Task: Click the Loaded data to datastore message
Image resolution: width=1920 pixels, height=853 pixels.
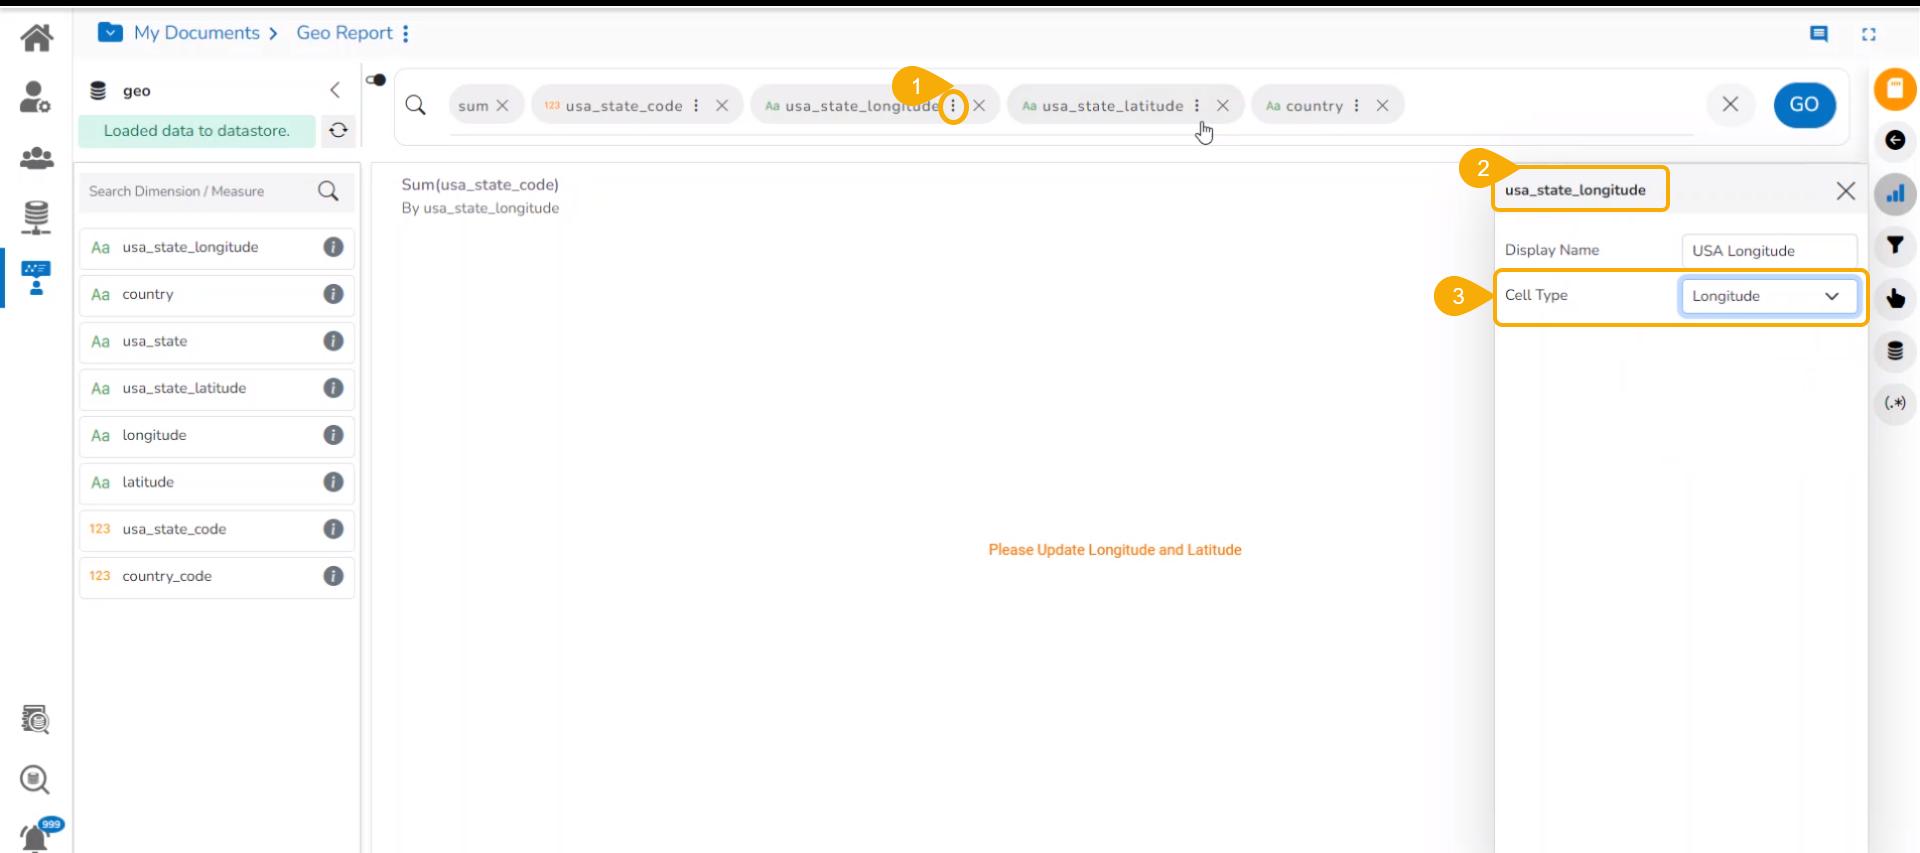Action: click(x=197, y=131)
